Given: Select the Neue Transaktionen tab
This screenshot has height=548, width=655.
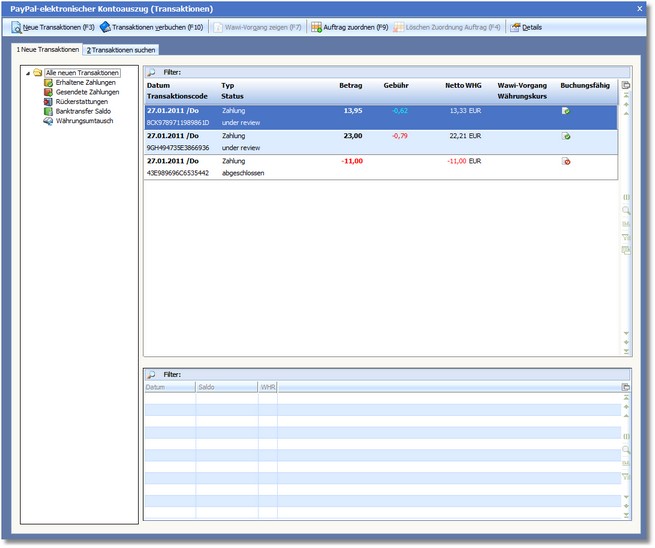Looking at the screenshot, I should coord(47,49).
